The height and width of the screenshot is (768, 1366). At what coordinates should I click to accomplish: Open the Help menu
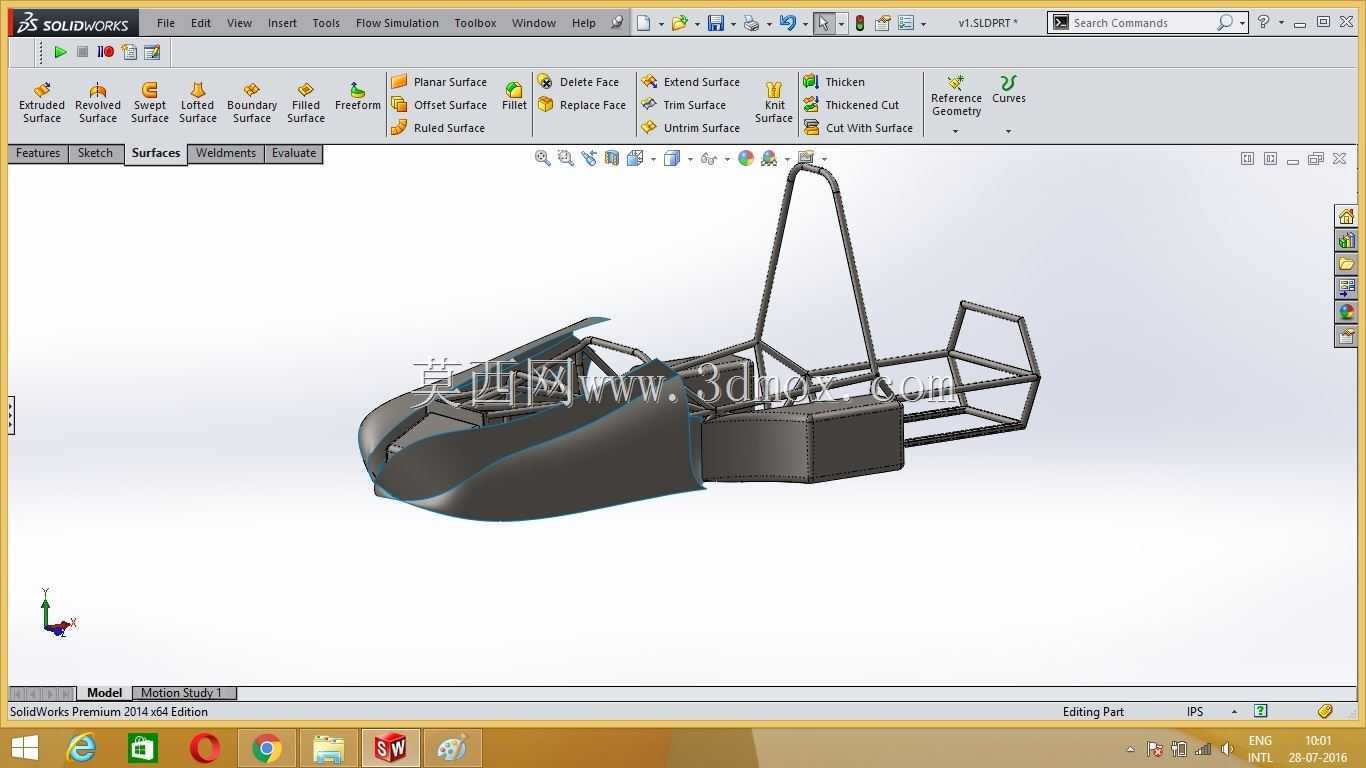click(584, 23)
